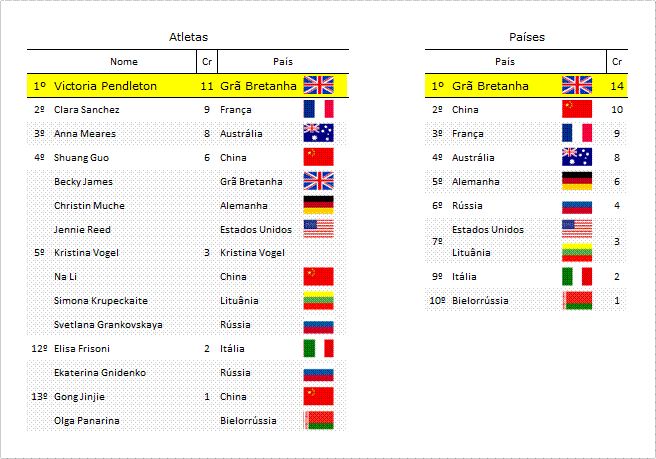The height and width of the screenshot is (459, 656).
Task: Click the Grã Bretanha score cell showing 14
Action: tap(617, 86)
